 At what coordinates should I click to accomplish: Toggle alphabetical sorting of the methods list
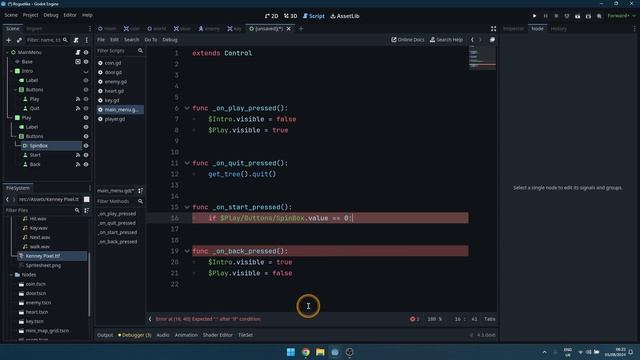(140, 191)
